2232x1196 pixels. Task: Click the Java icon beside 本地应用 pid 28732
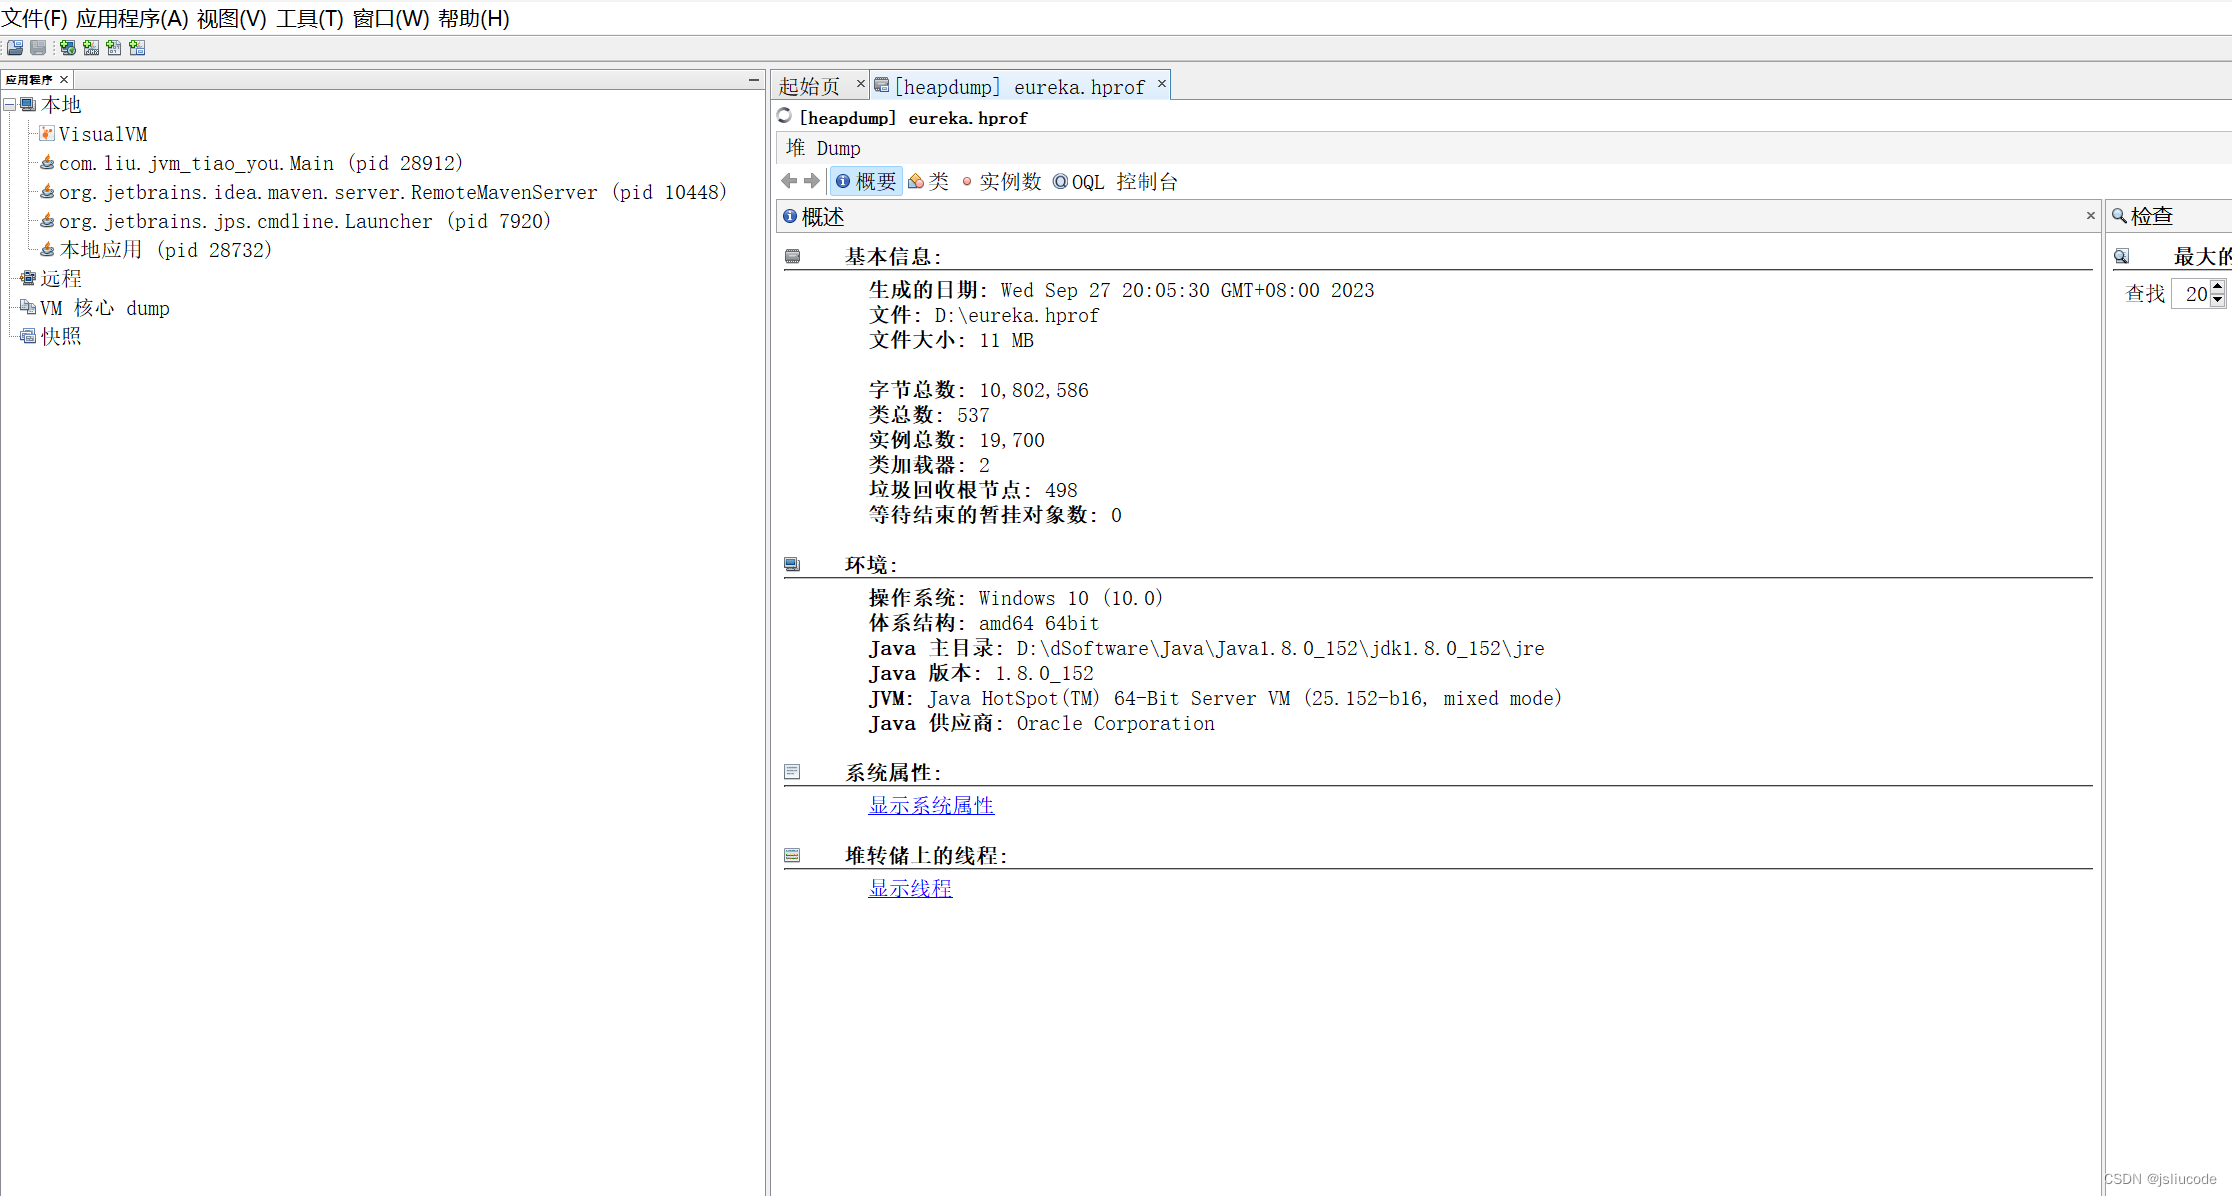click(47, 249)
